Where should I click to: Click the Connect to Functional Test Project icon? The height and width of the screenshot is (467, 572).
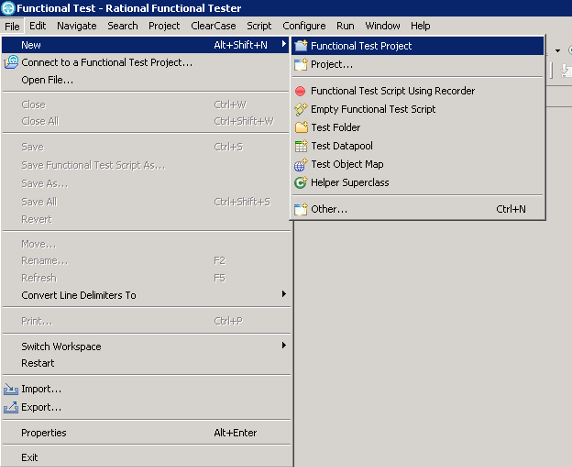click(x=11, y=62)
